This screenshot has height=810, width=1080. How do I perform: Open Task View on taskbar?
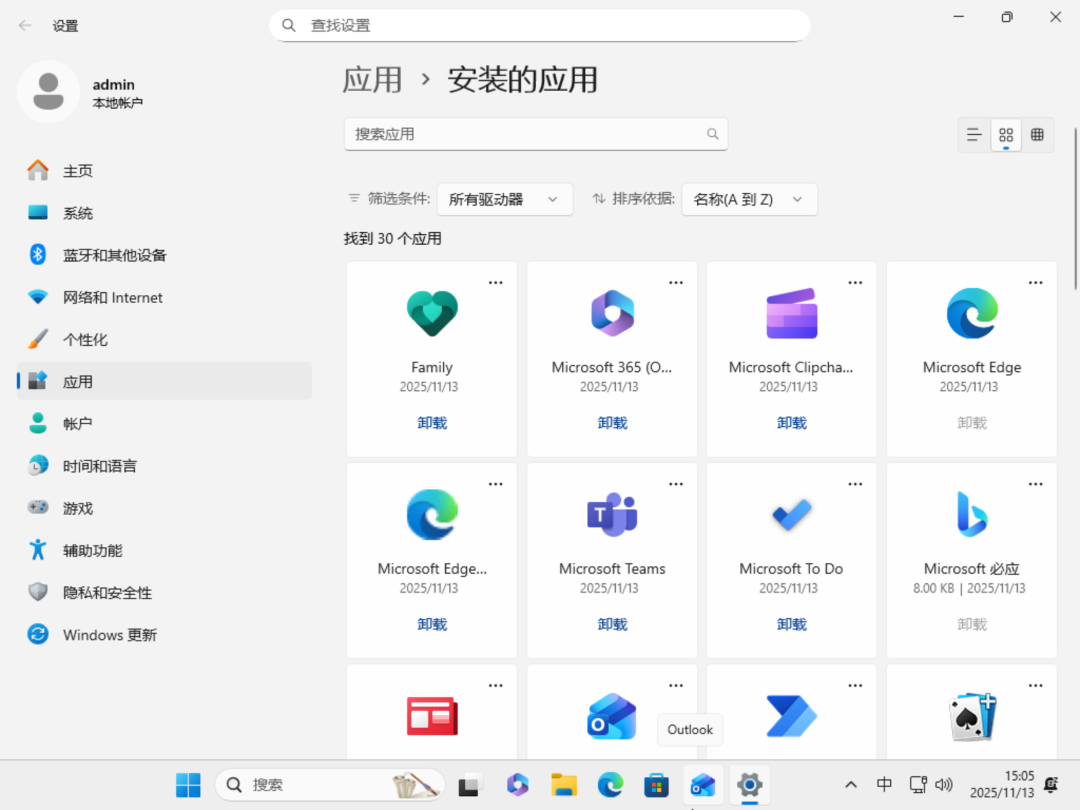470,785
